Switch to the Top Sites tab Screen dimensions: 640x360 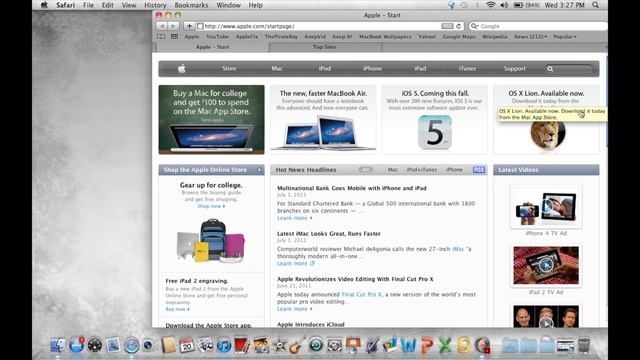[x=325, y=47]
